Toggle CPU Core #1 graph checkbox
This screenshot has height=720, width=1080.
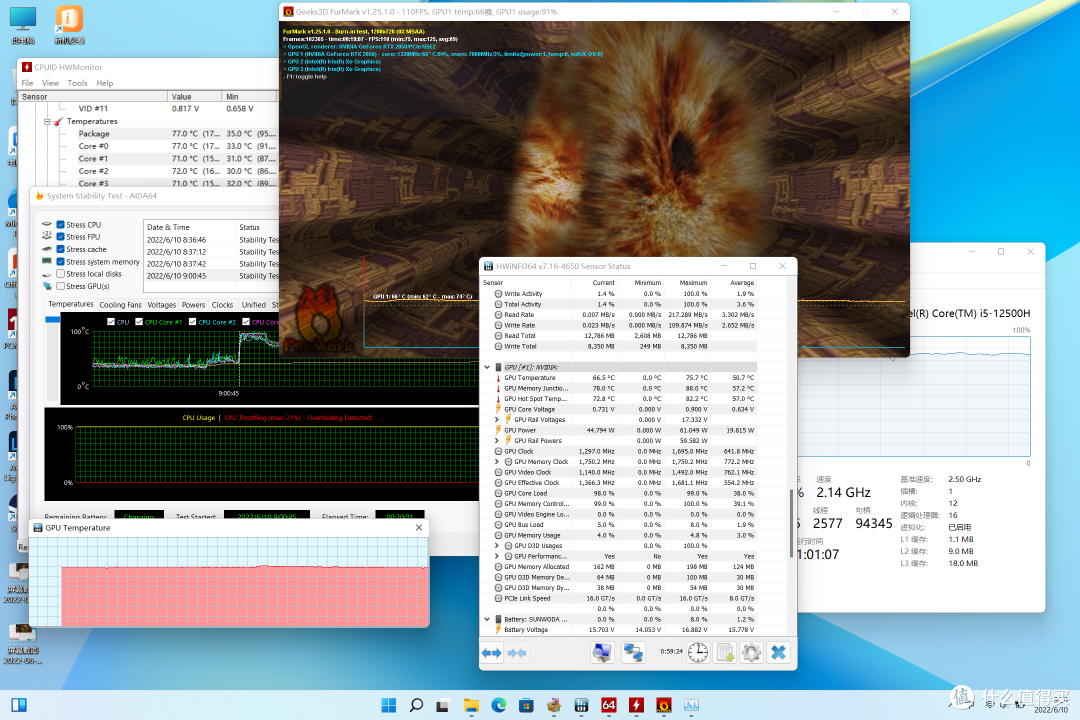point(138,322)
